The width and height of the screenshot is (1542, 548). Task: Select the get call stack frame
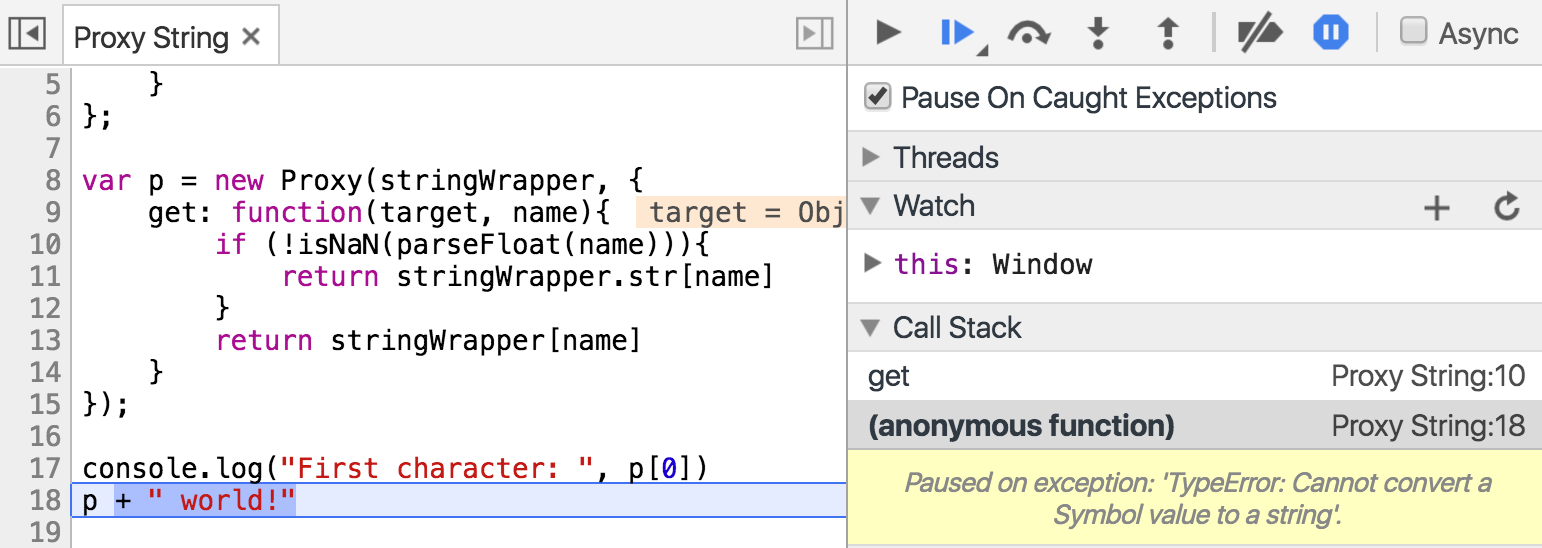click(1194, 376)
